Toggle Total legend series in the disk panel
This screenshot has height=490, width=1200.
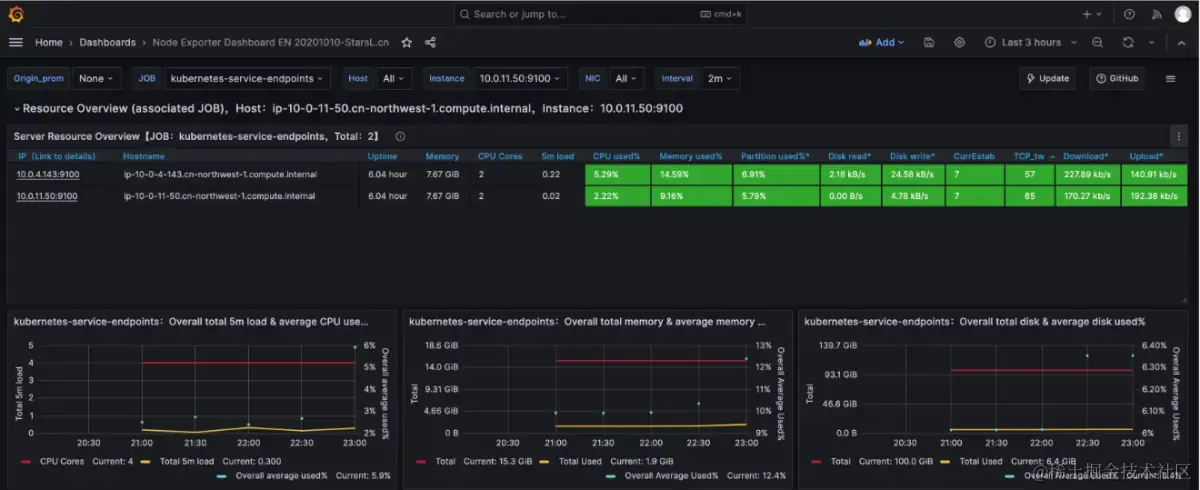pyautogui.click(x=841, y=461)
